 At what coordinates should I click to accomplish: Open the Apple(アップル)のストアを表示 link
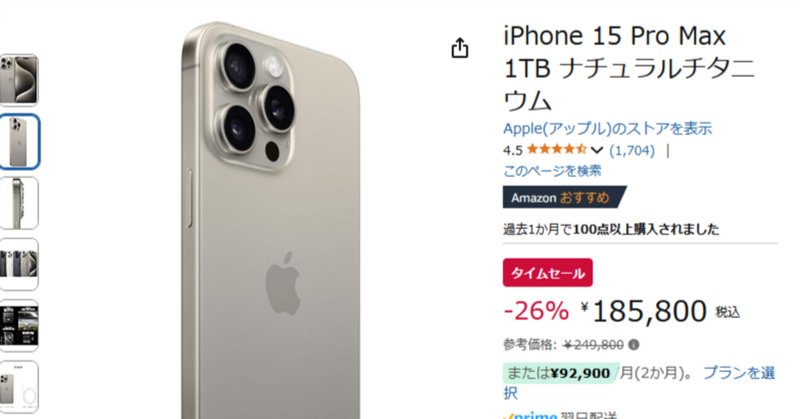[x=607, y=128]
